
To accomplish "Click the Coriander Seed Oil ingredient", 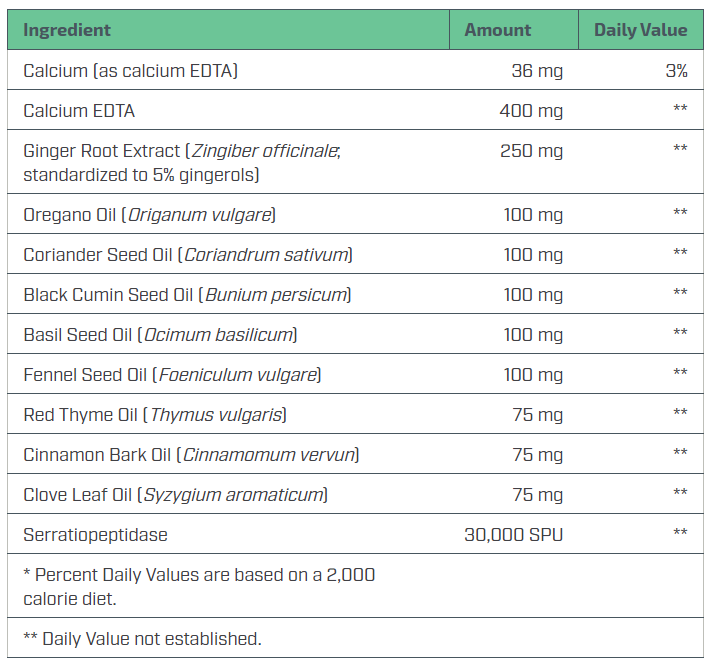I will click(x=188, y=254).
